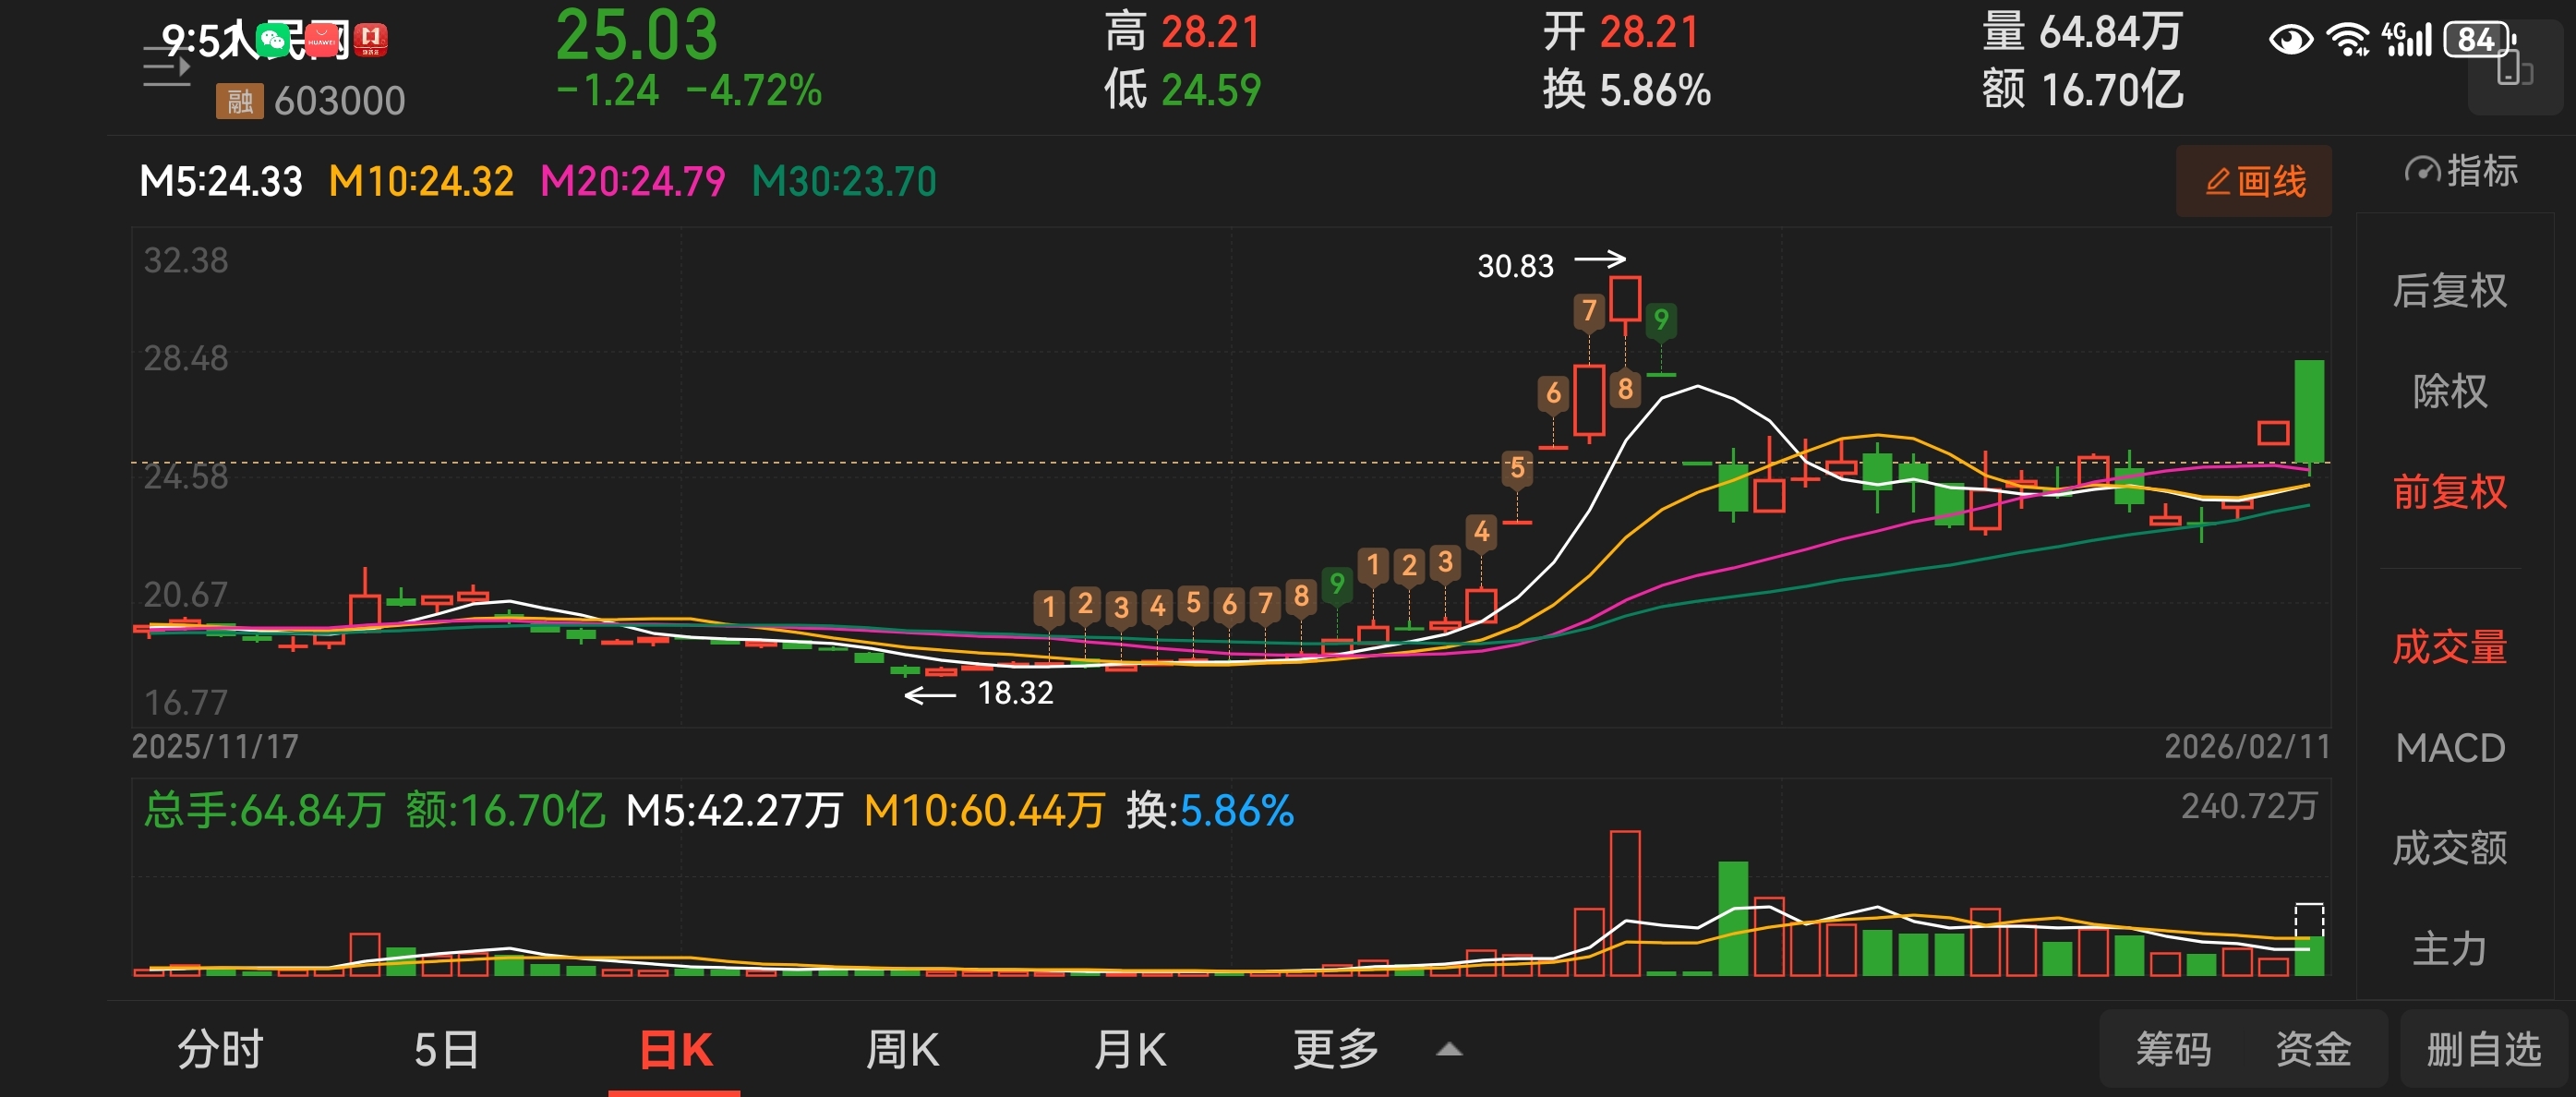Select 后复权 price adjustment mode
The width and height of the screenshot is (2576, 1097).
pos(2449,291)
